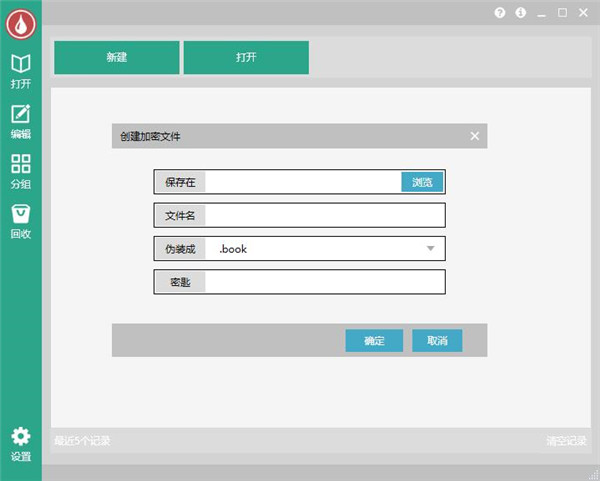Image resolution: width=600 pixels, height=481 pixels.
Task: Select the 编辑 edit icon in sidebar
Action: (21, 122)
